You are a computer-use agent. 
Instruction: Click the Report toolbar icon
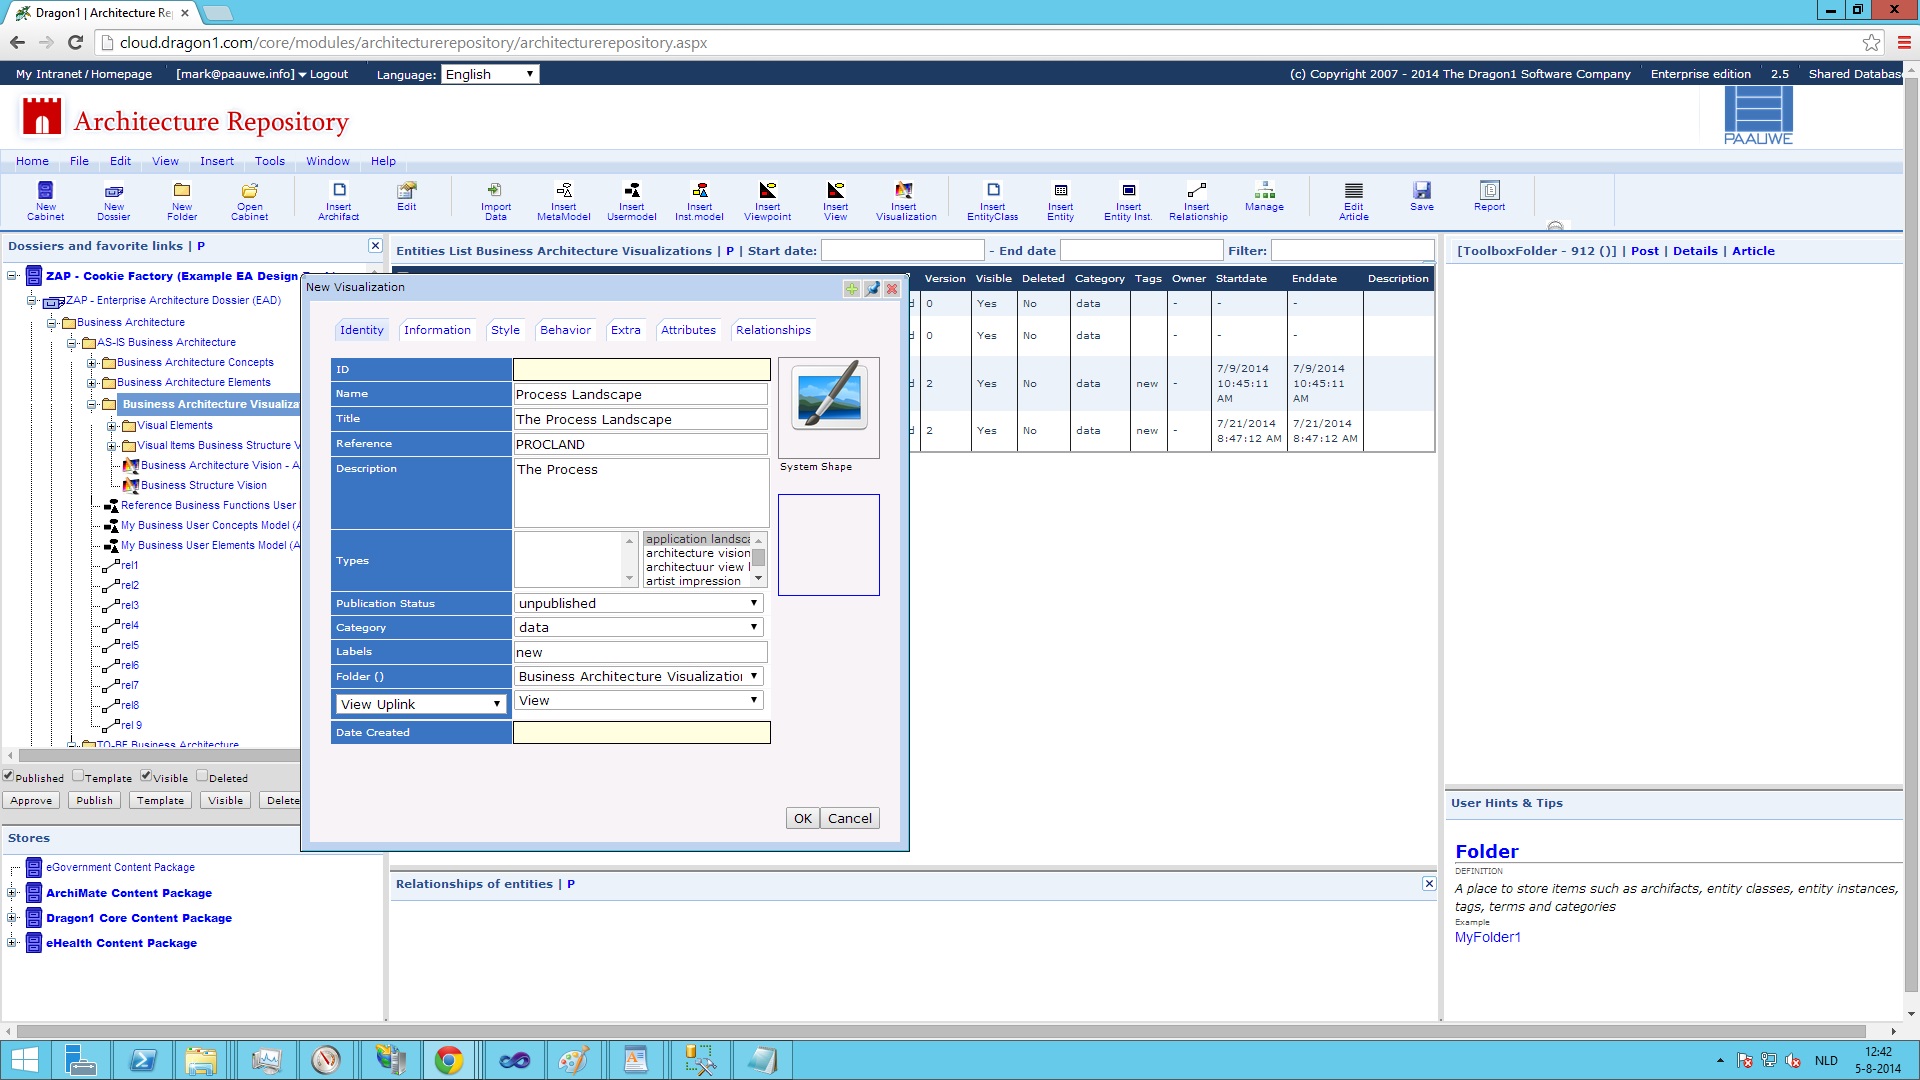1490,196
